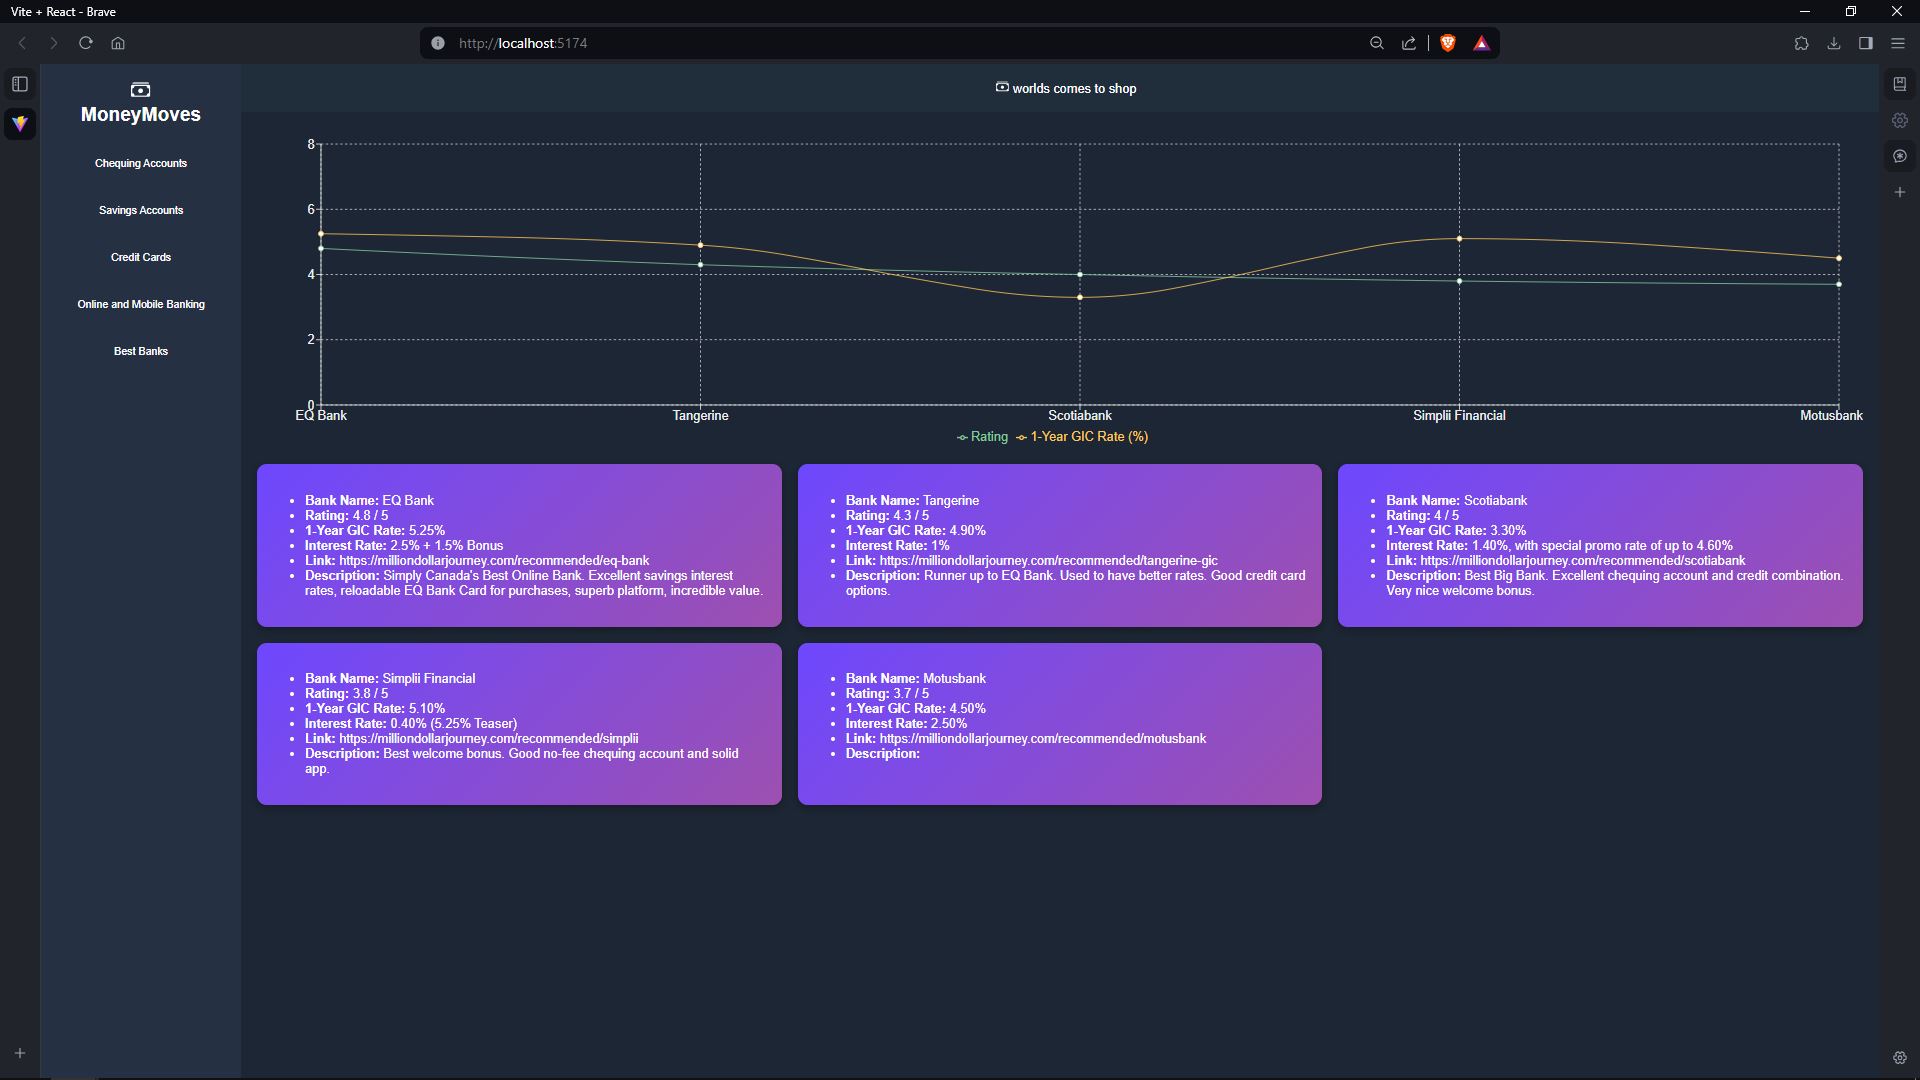Go to Credit Cards page
Viewport: 1920px width, 1080px height.
[141, 257]
